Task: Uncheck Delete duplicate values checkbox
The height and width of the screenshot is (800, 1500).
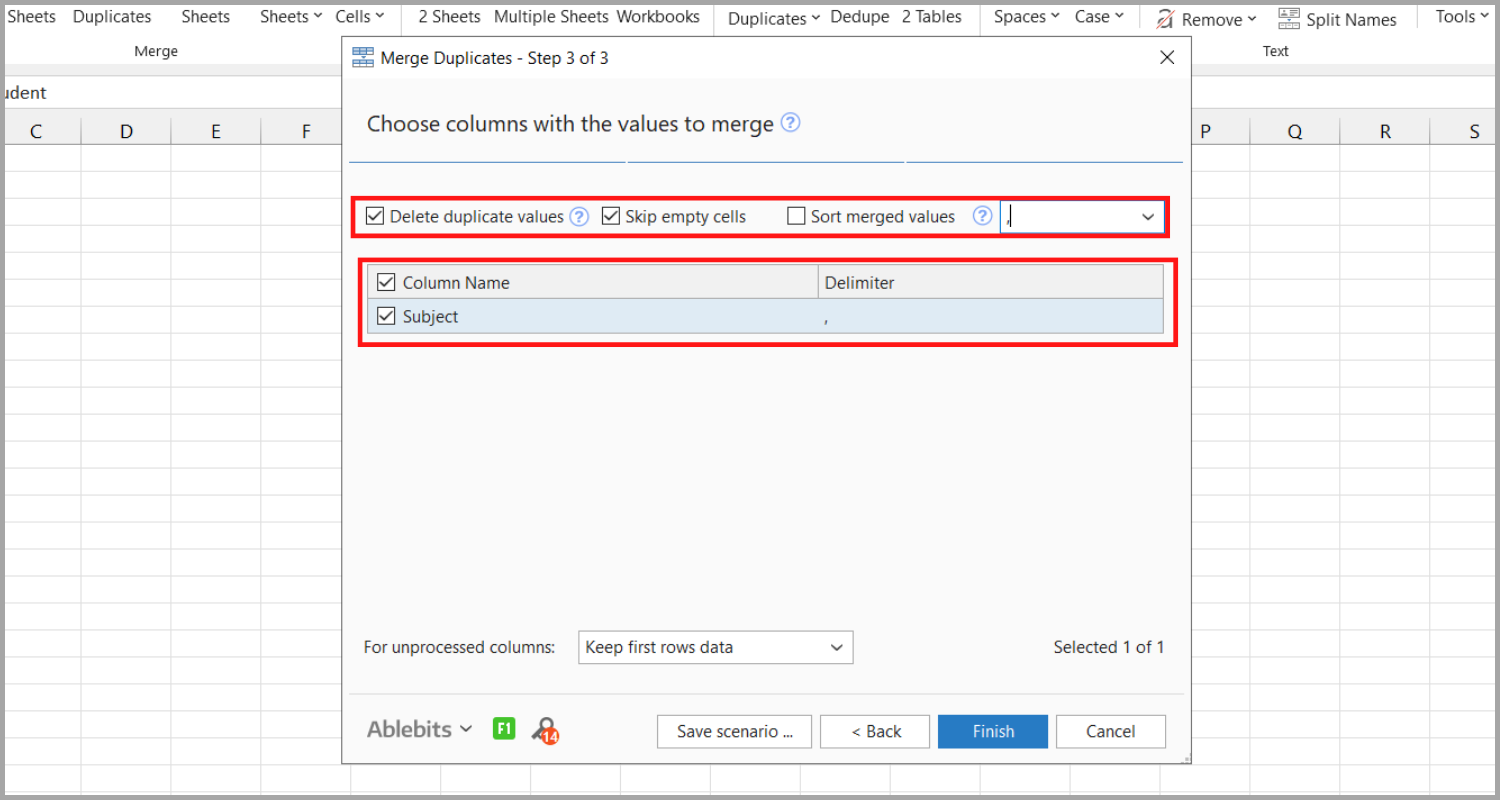Action: pos(375,216)
